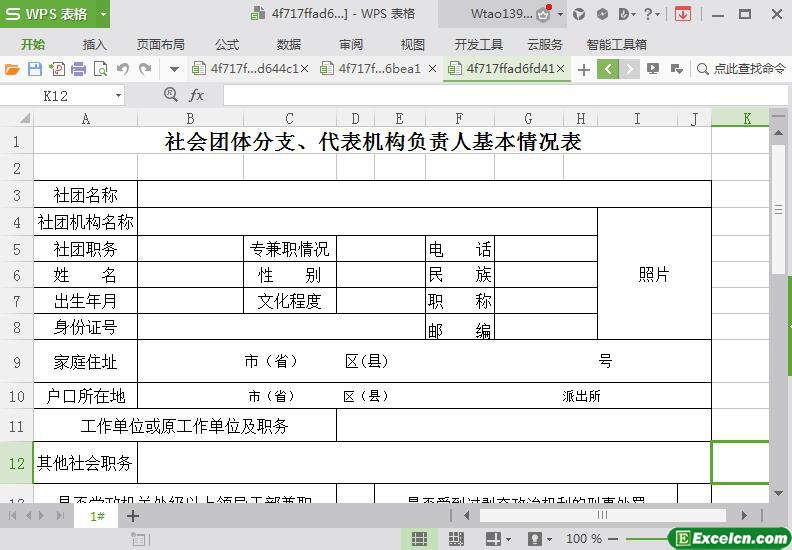
Task: Switch to the 视图 ribbon tab
Action: point(413,44)
